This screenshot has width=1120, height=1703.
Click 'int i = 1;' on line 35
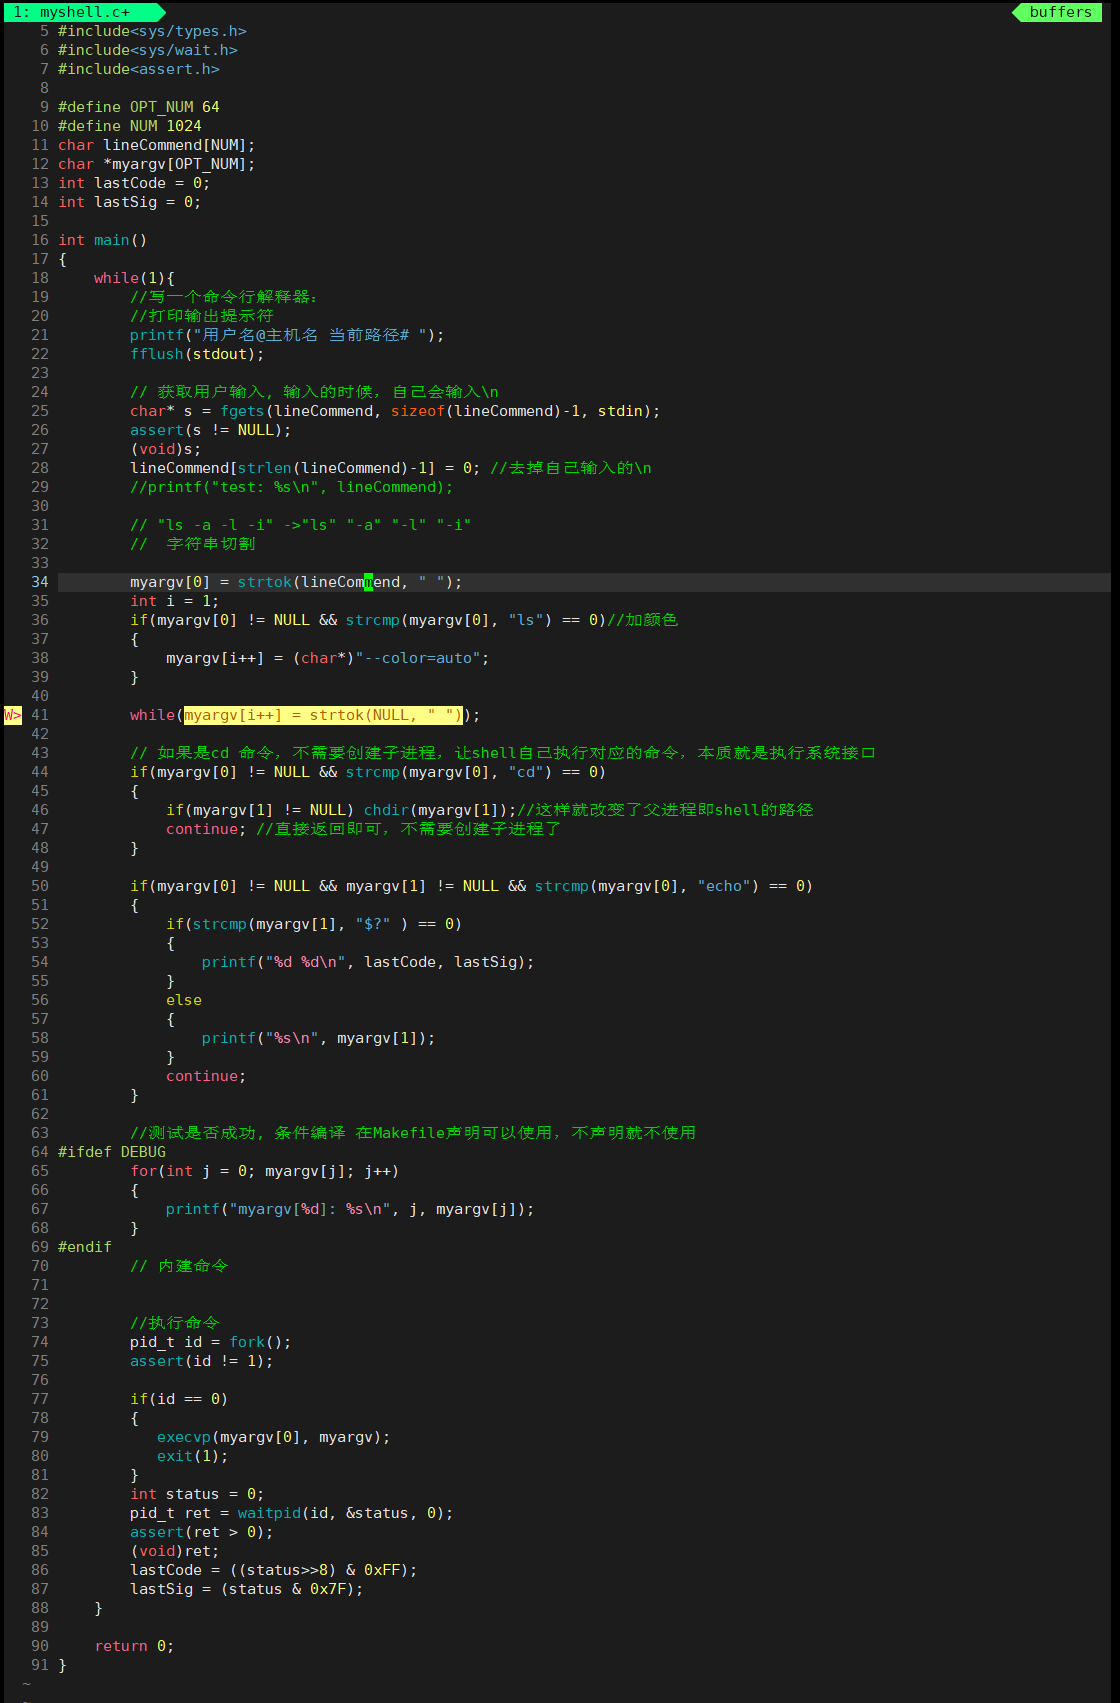[x=175, y=601]
